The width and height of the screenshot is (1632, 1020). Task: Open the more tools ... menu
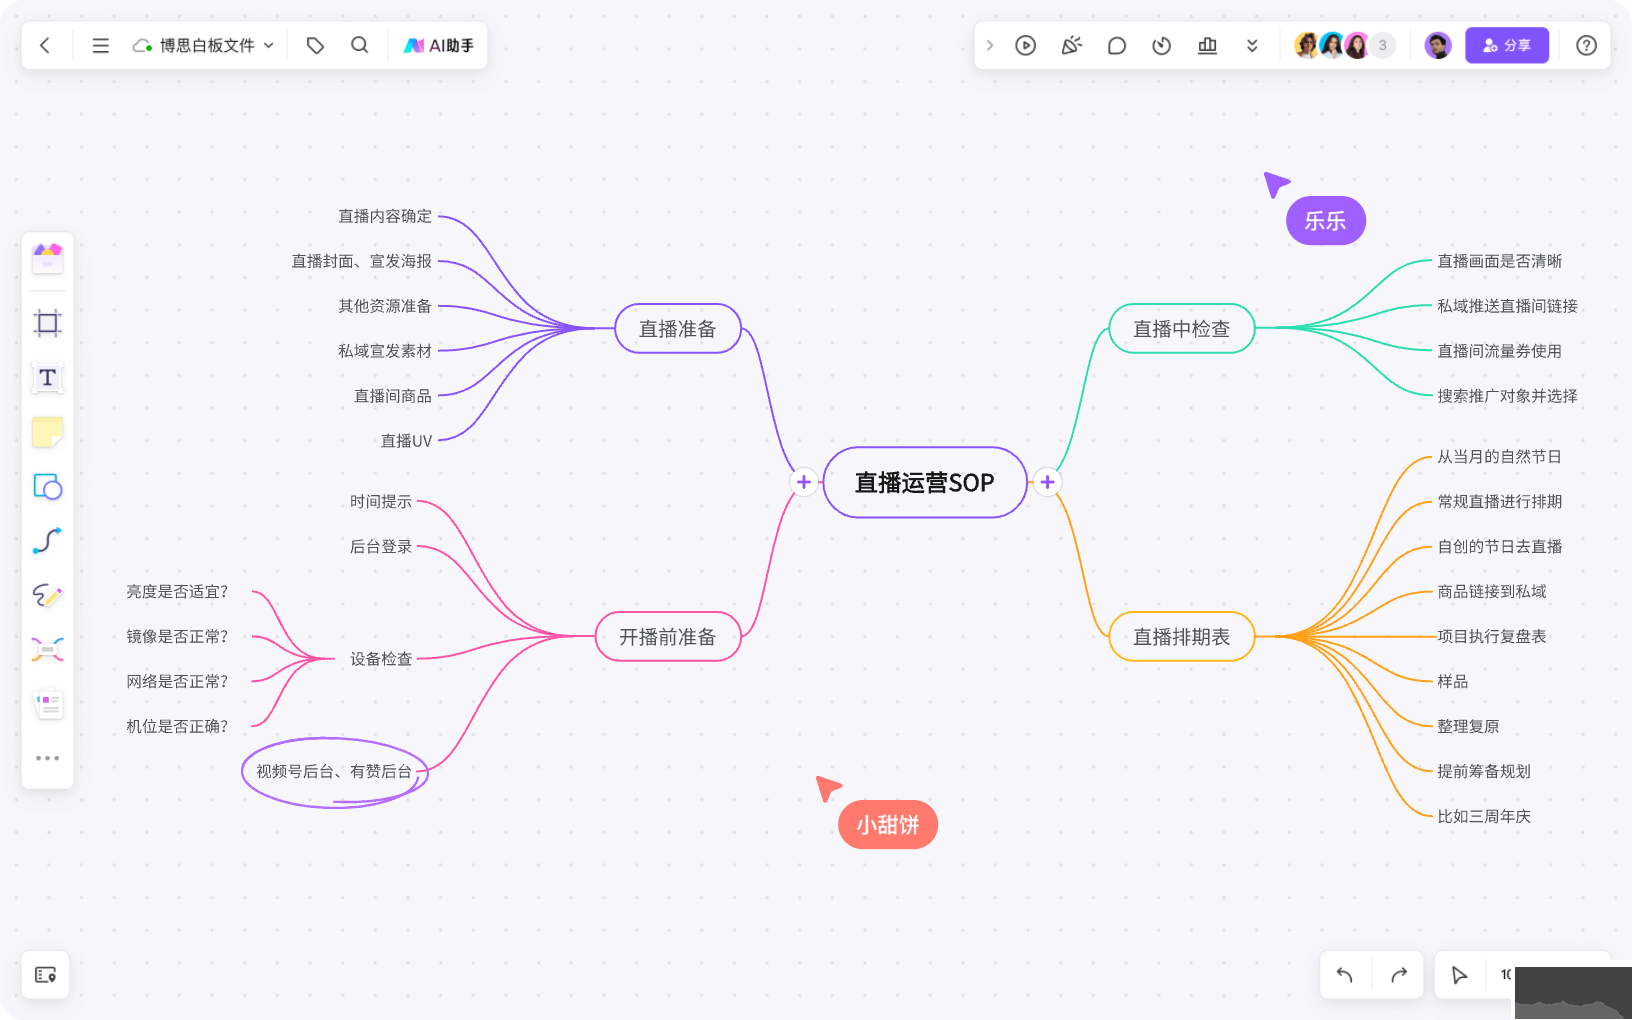47,757
